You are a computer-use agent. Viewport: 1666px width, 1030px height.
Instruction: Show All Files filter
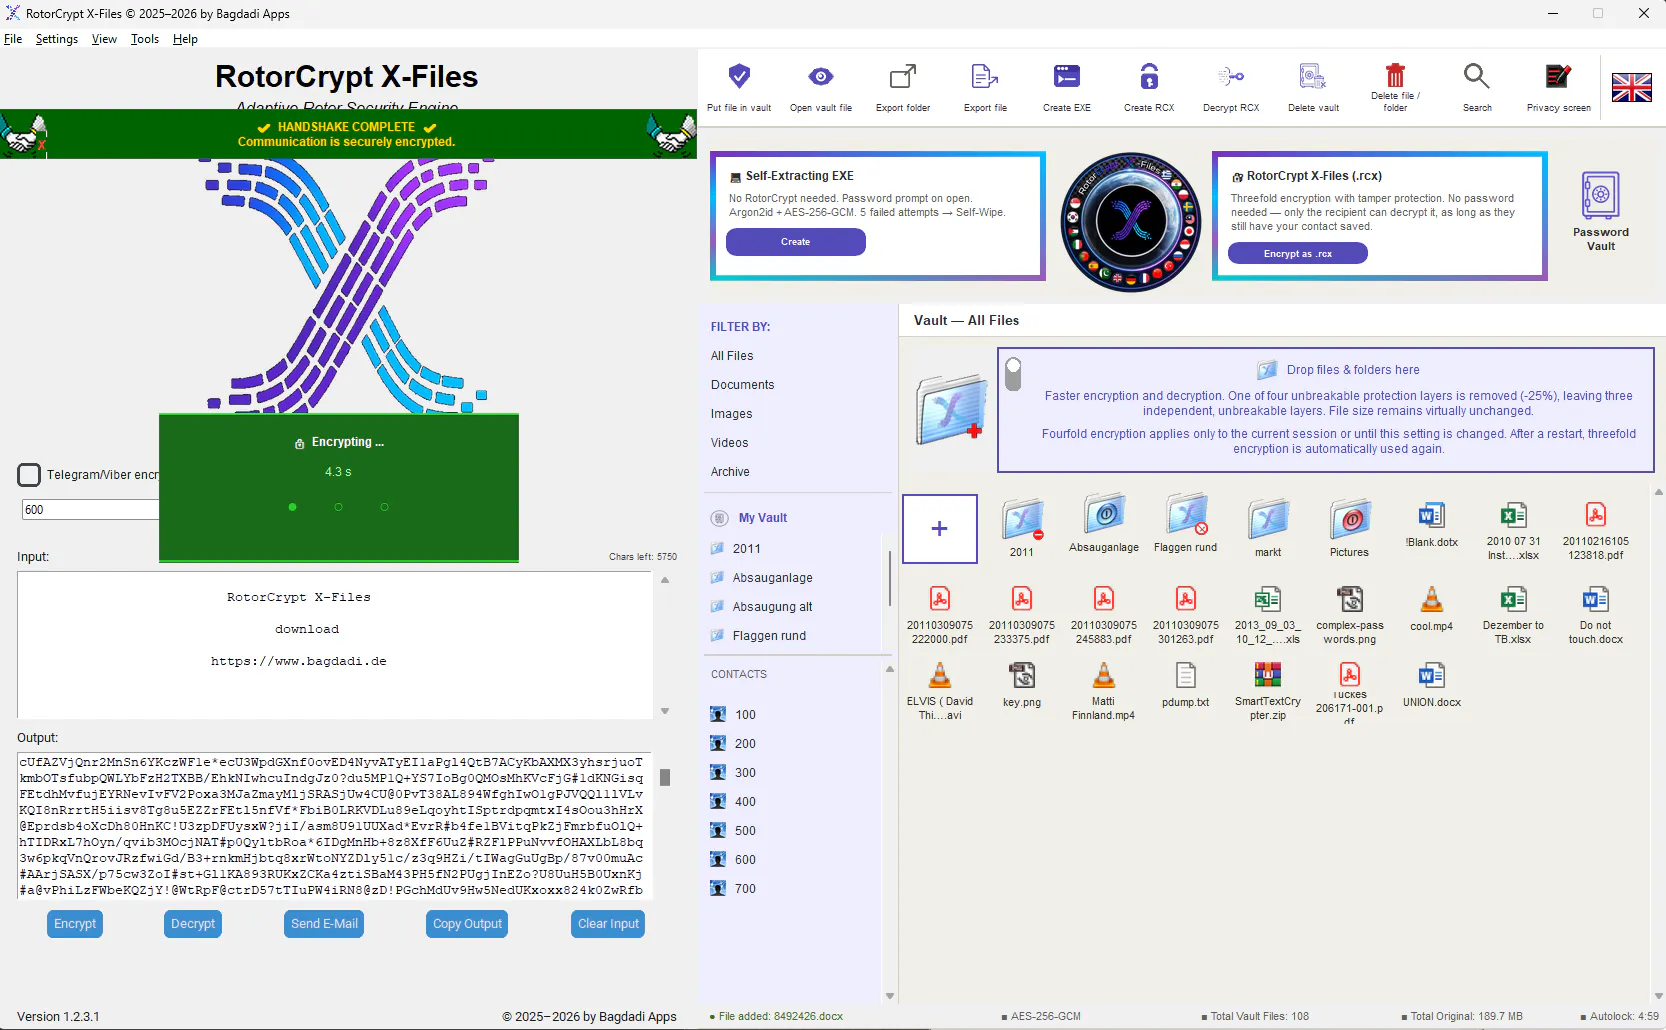pos(732,356)
